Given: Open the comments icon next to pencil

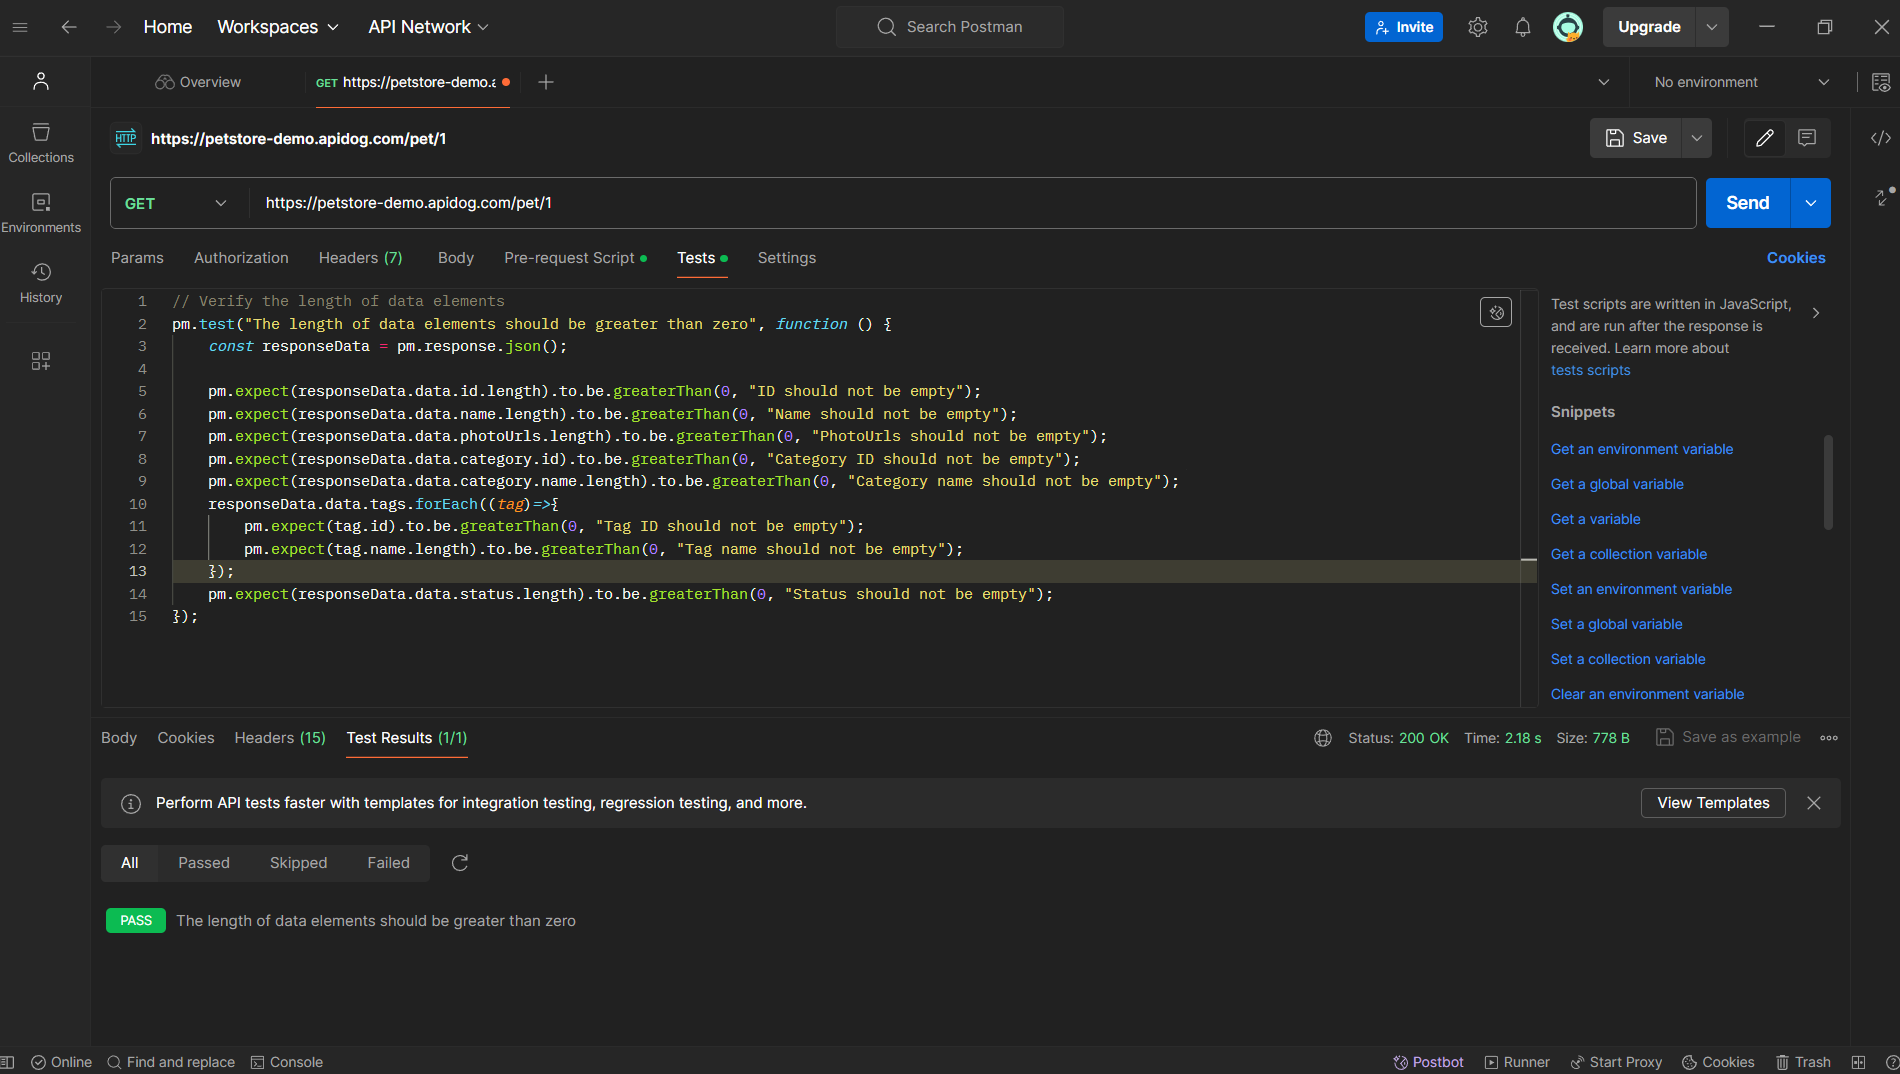Looking at the screenshot, I should click(x=1807, y=138).
